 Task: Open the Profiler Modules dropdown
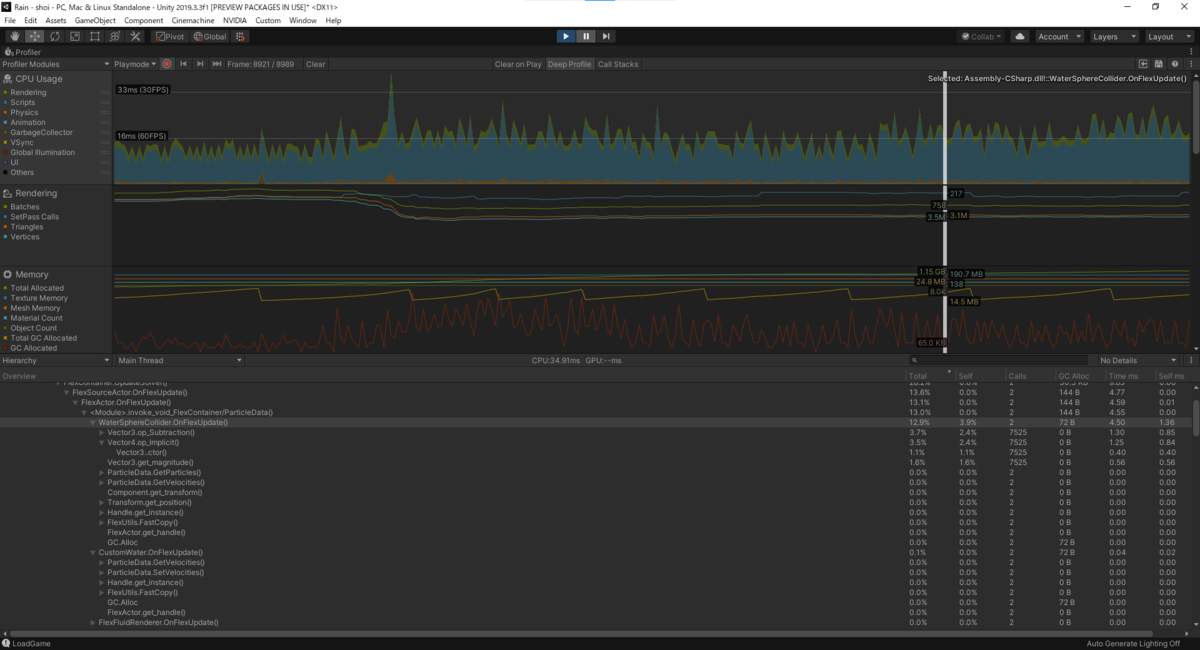tap(56, 64)
